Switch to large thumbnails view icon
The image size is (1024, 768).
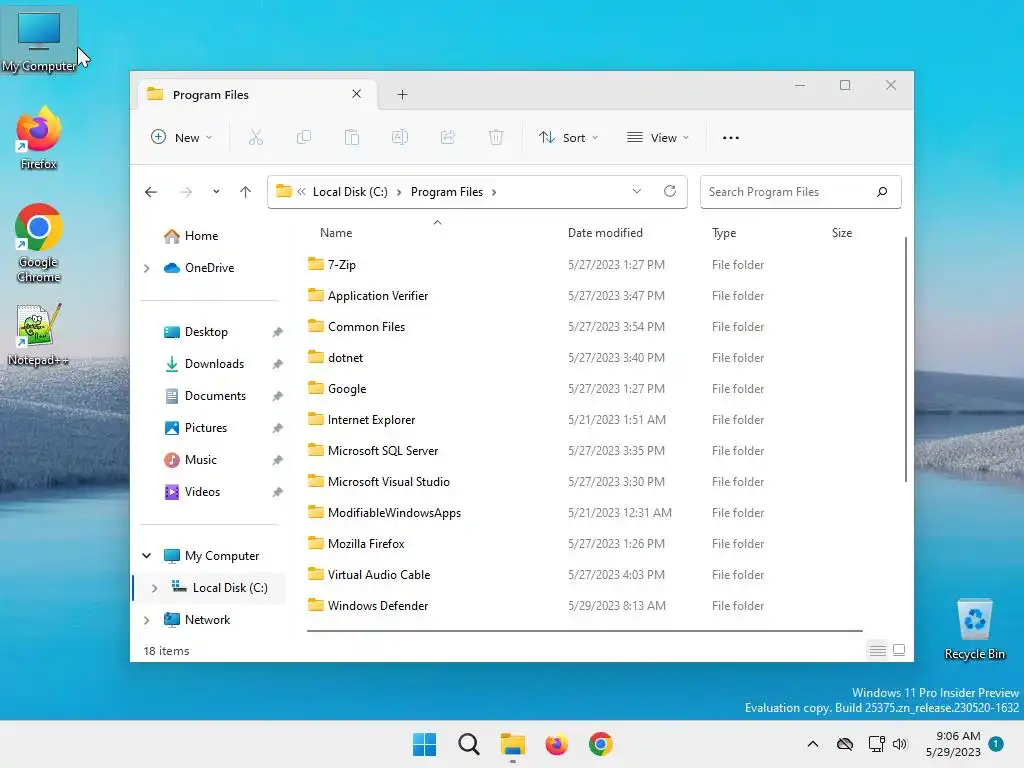coord(899,650)
